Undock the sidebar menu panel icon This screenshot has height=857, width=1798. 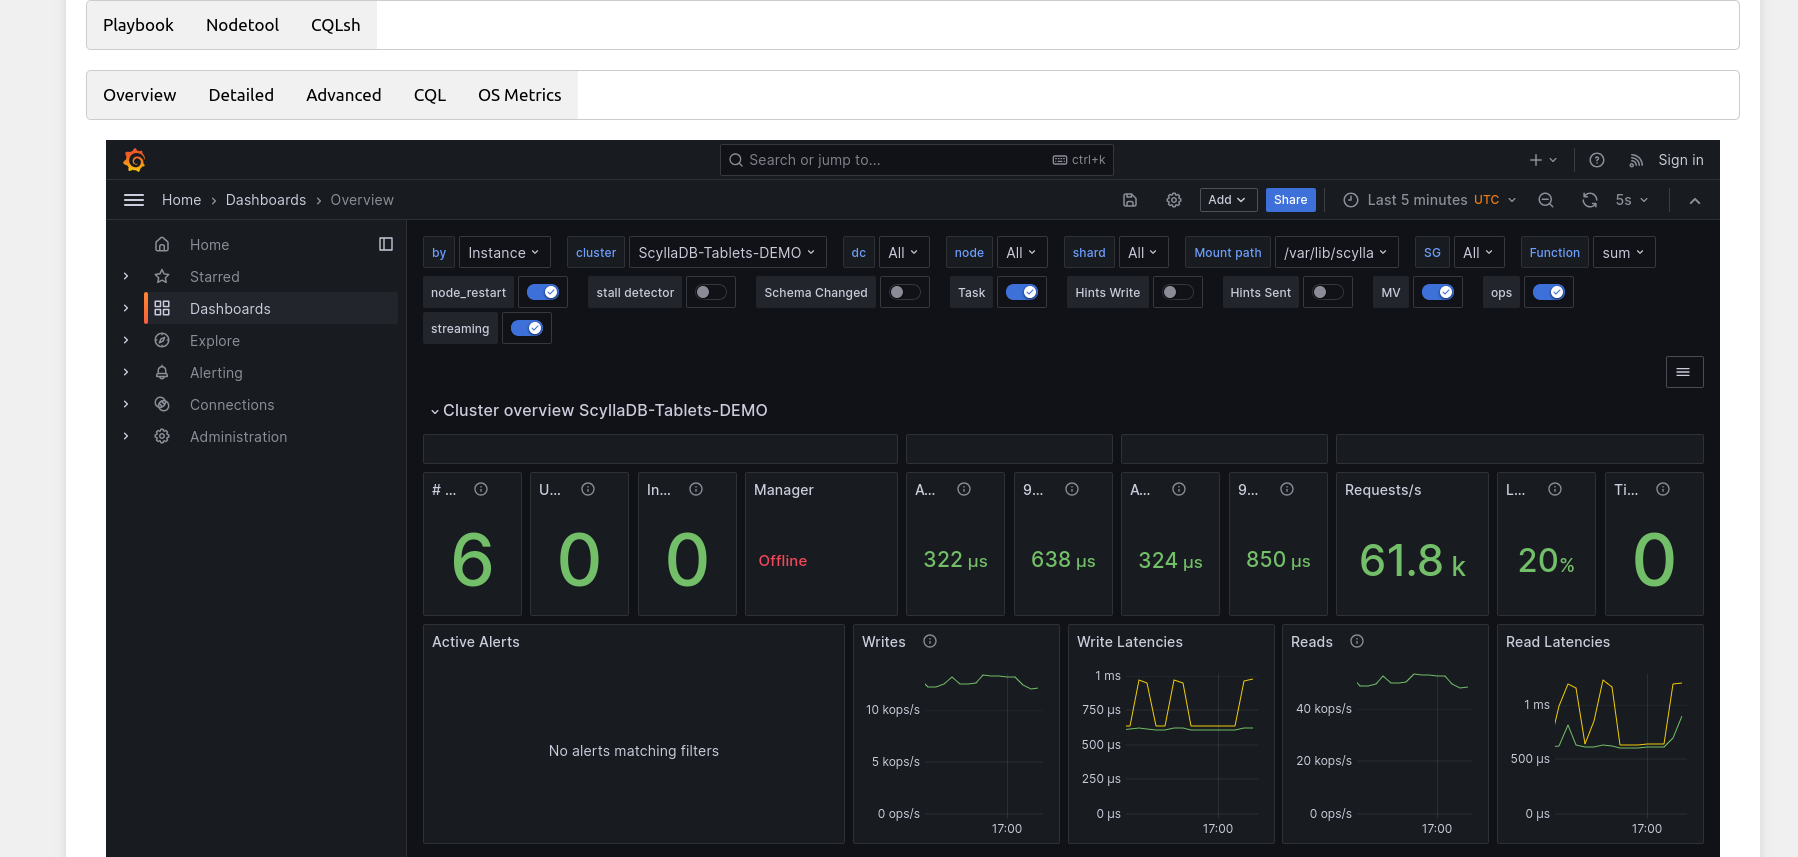386,244
